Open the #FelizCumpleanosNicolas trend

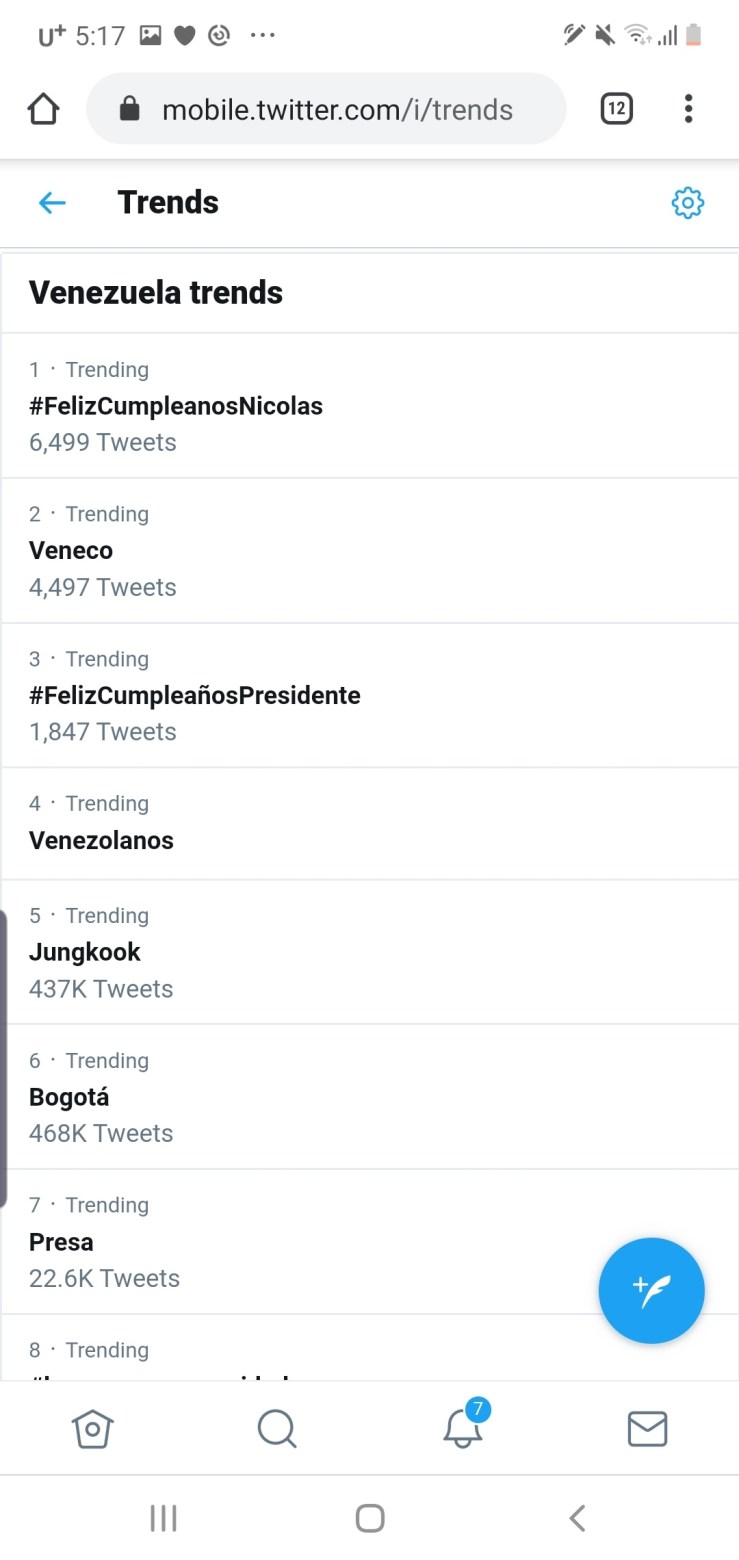point(176,406)
